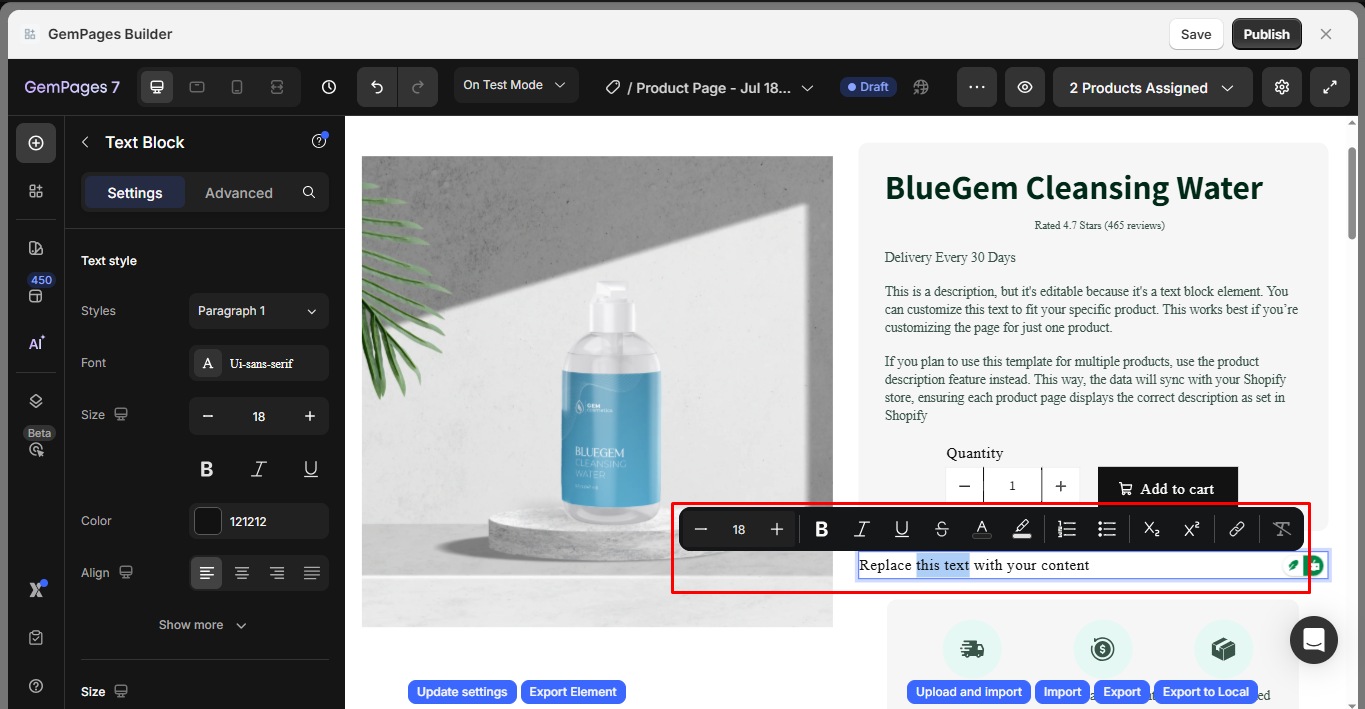The image size is (1365, 709).
Task: Click superscript icon in floating toolbar
Action: [1191, 529]
